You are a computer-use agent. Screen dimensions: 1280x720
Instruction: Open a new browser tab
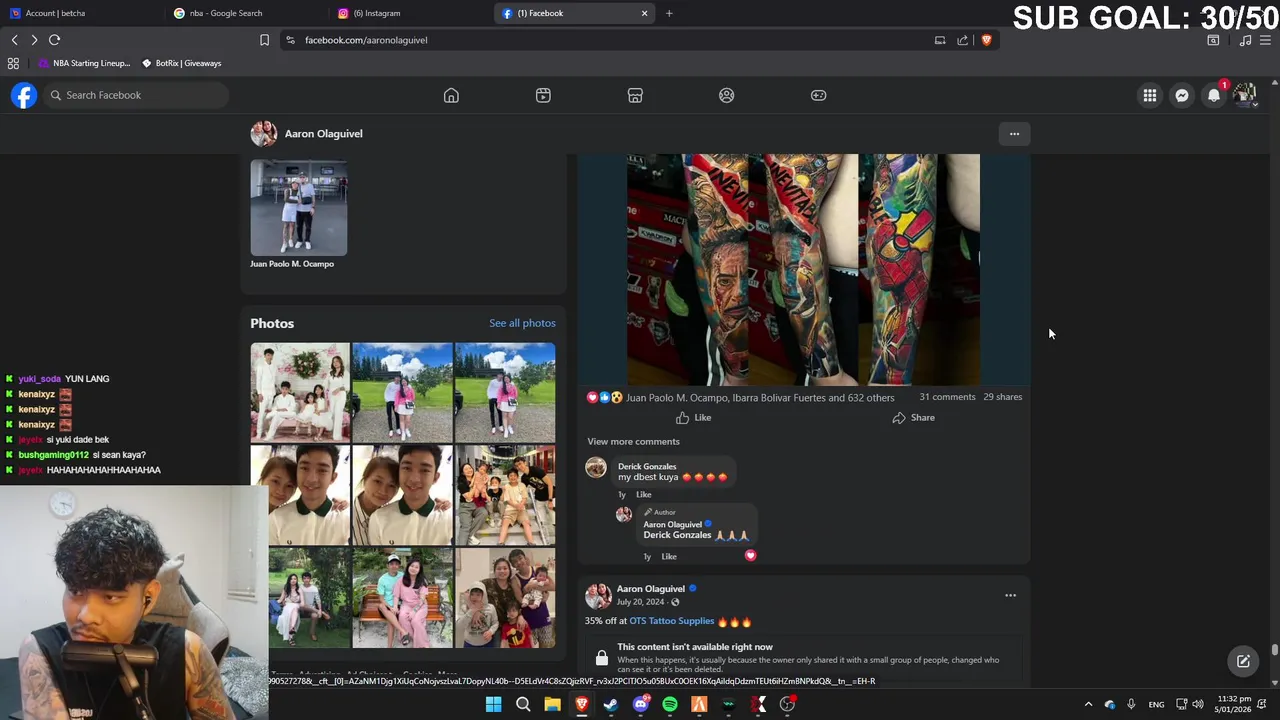(669, 13)
